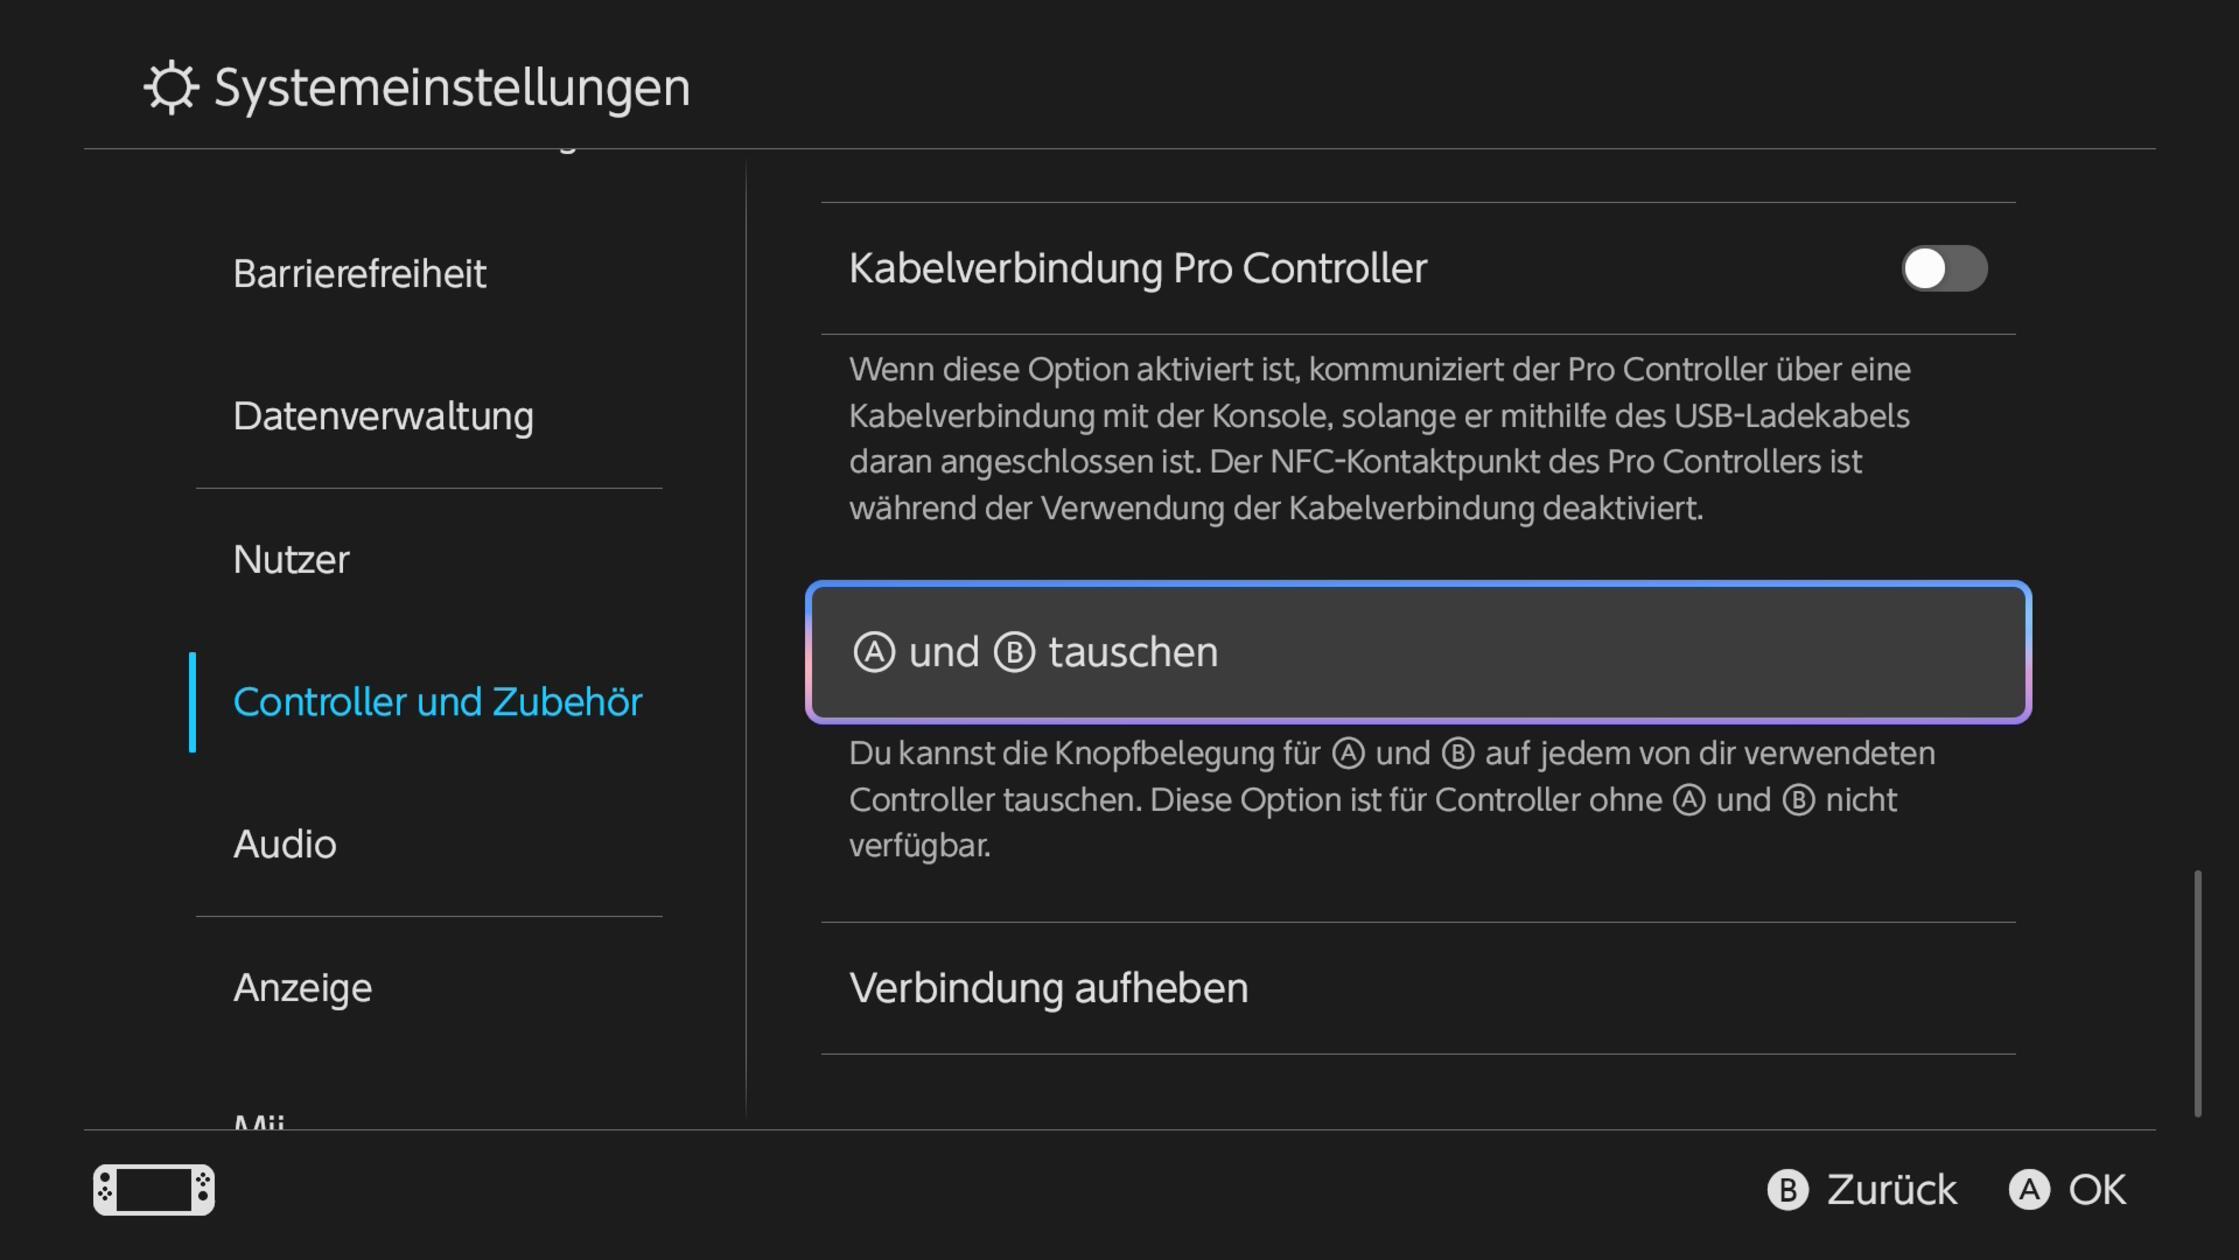The image size is (2239, 1260).
Task: Click the circled A icon next to OK
Action: [x=2030, y=1190]
